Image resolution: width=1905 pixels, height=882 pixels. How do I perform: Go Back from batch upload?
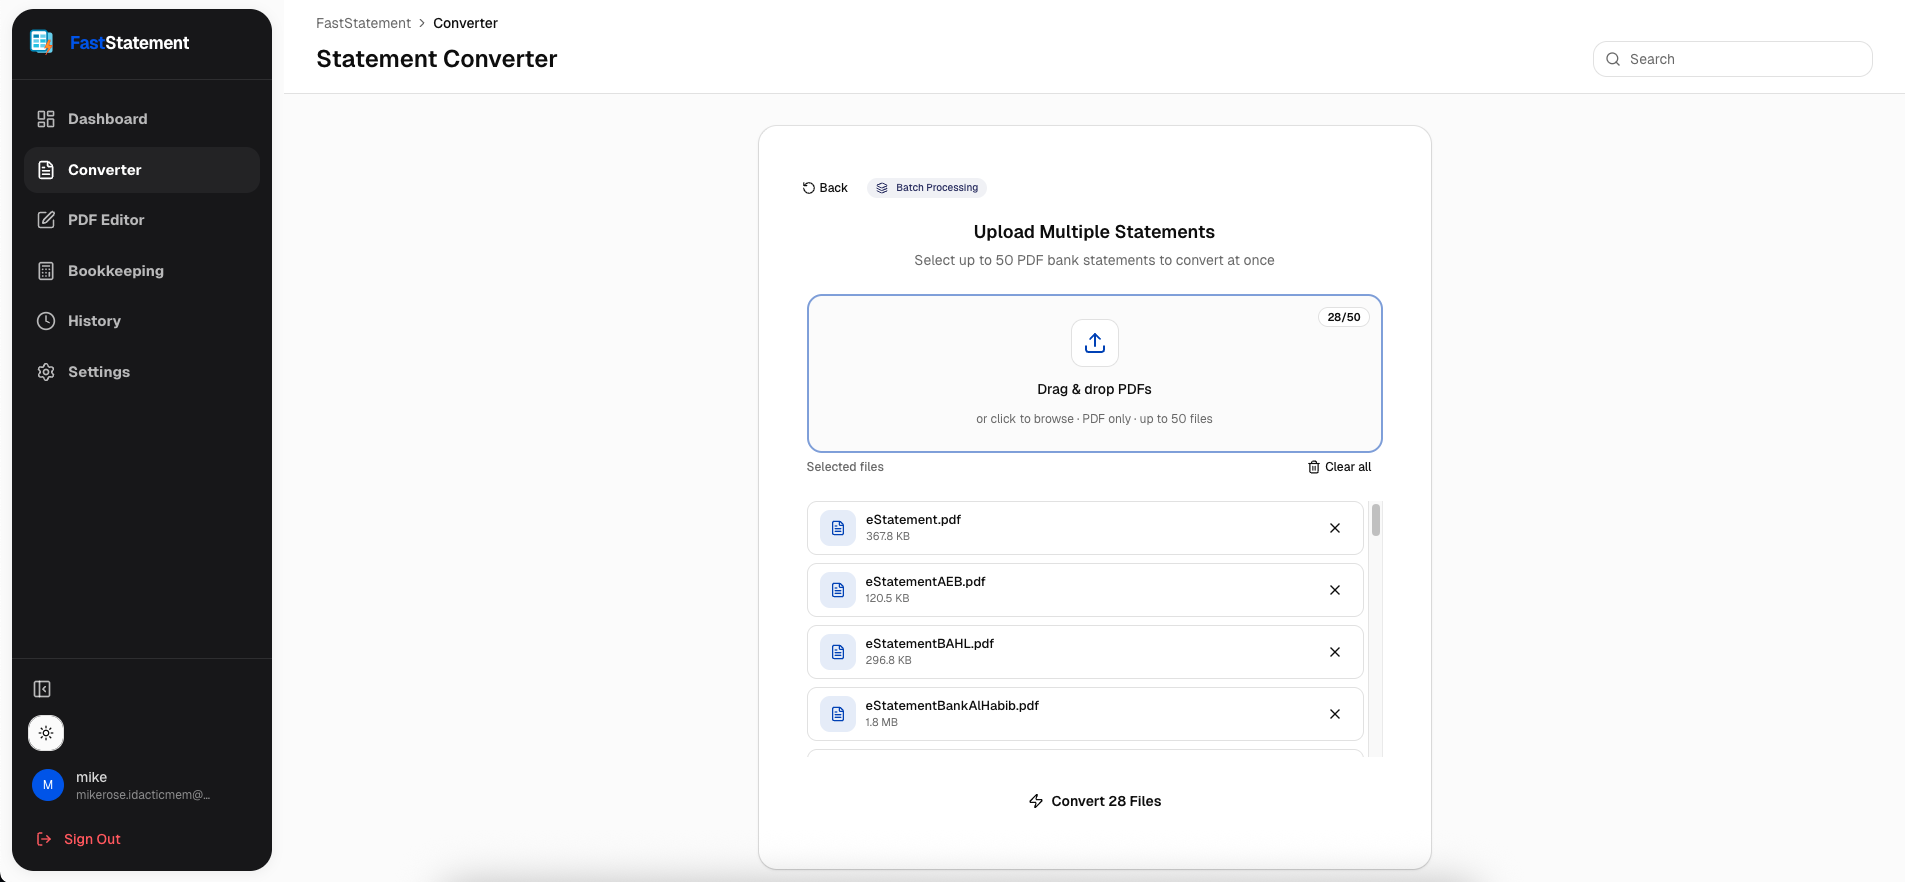point(825,188)
